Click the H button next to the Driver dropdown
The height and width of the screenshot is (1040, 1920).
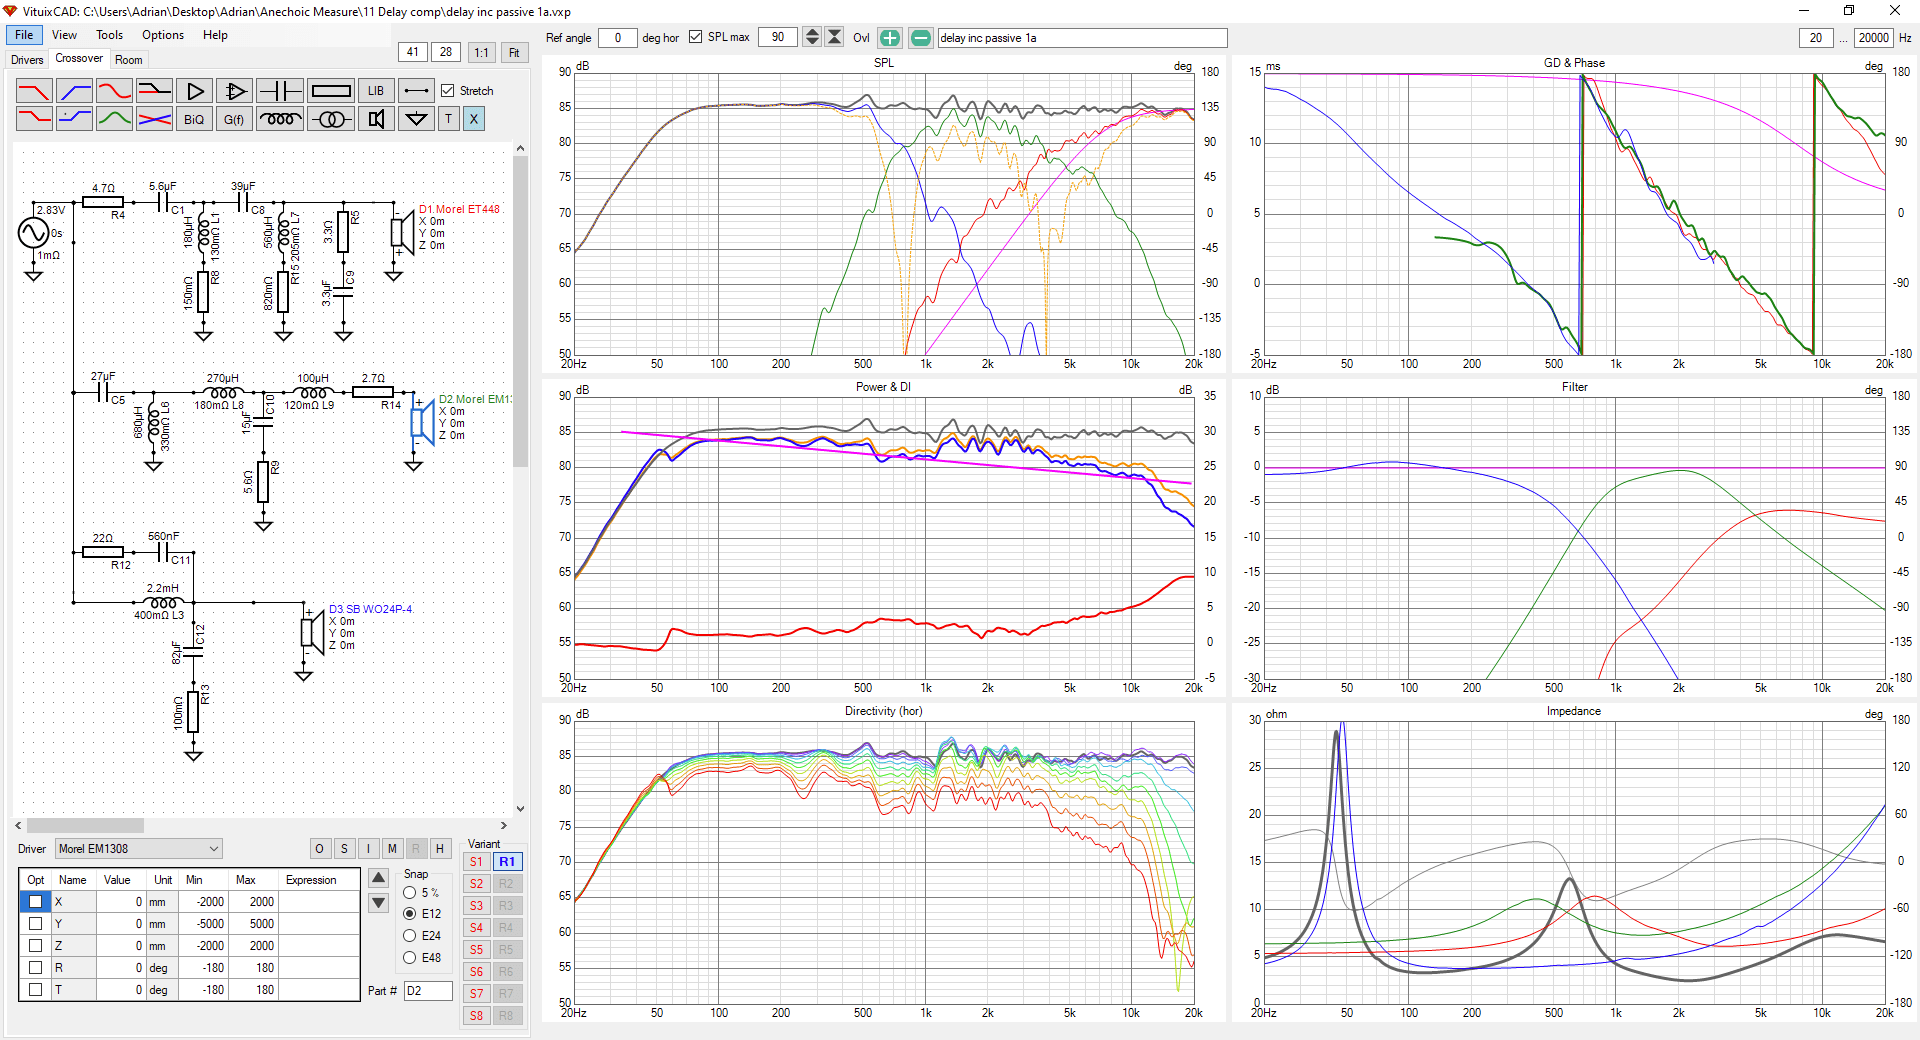pyautogui.click(x=440, y=849)
